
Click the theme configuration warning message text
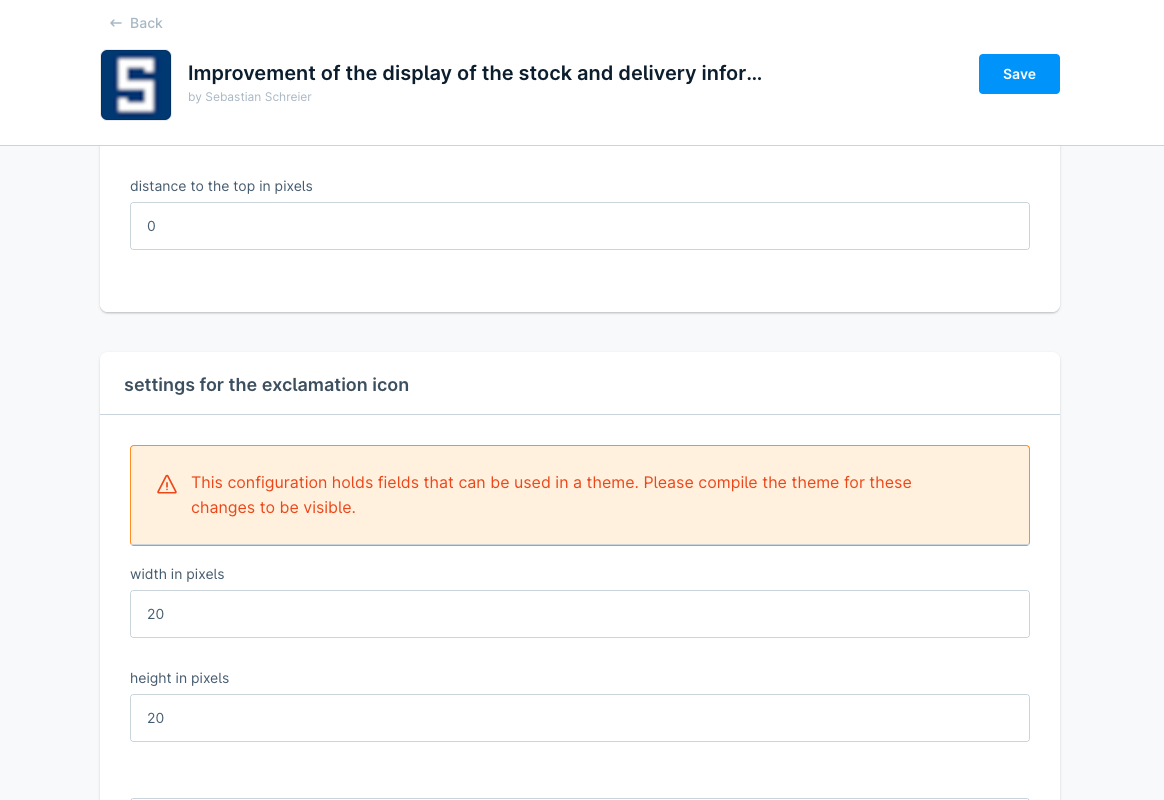tap(551, 483)
